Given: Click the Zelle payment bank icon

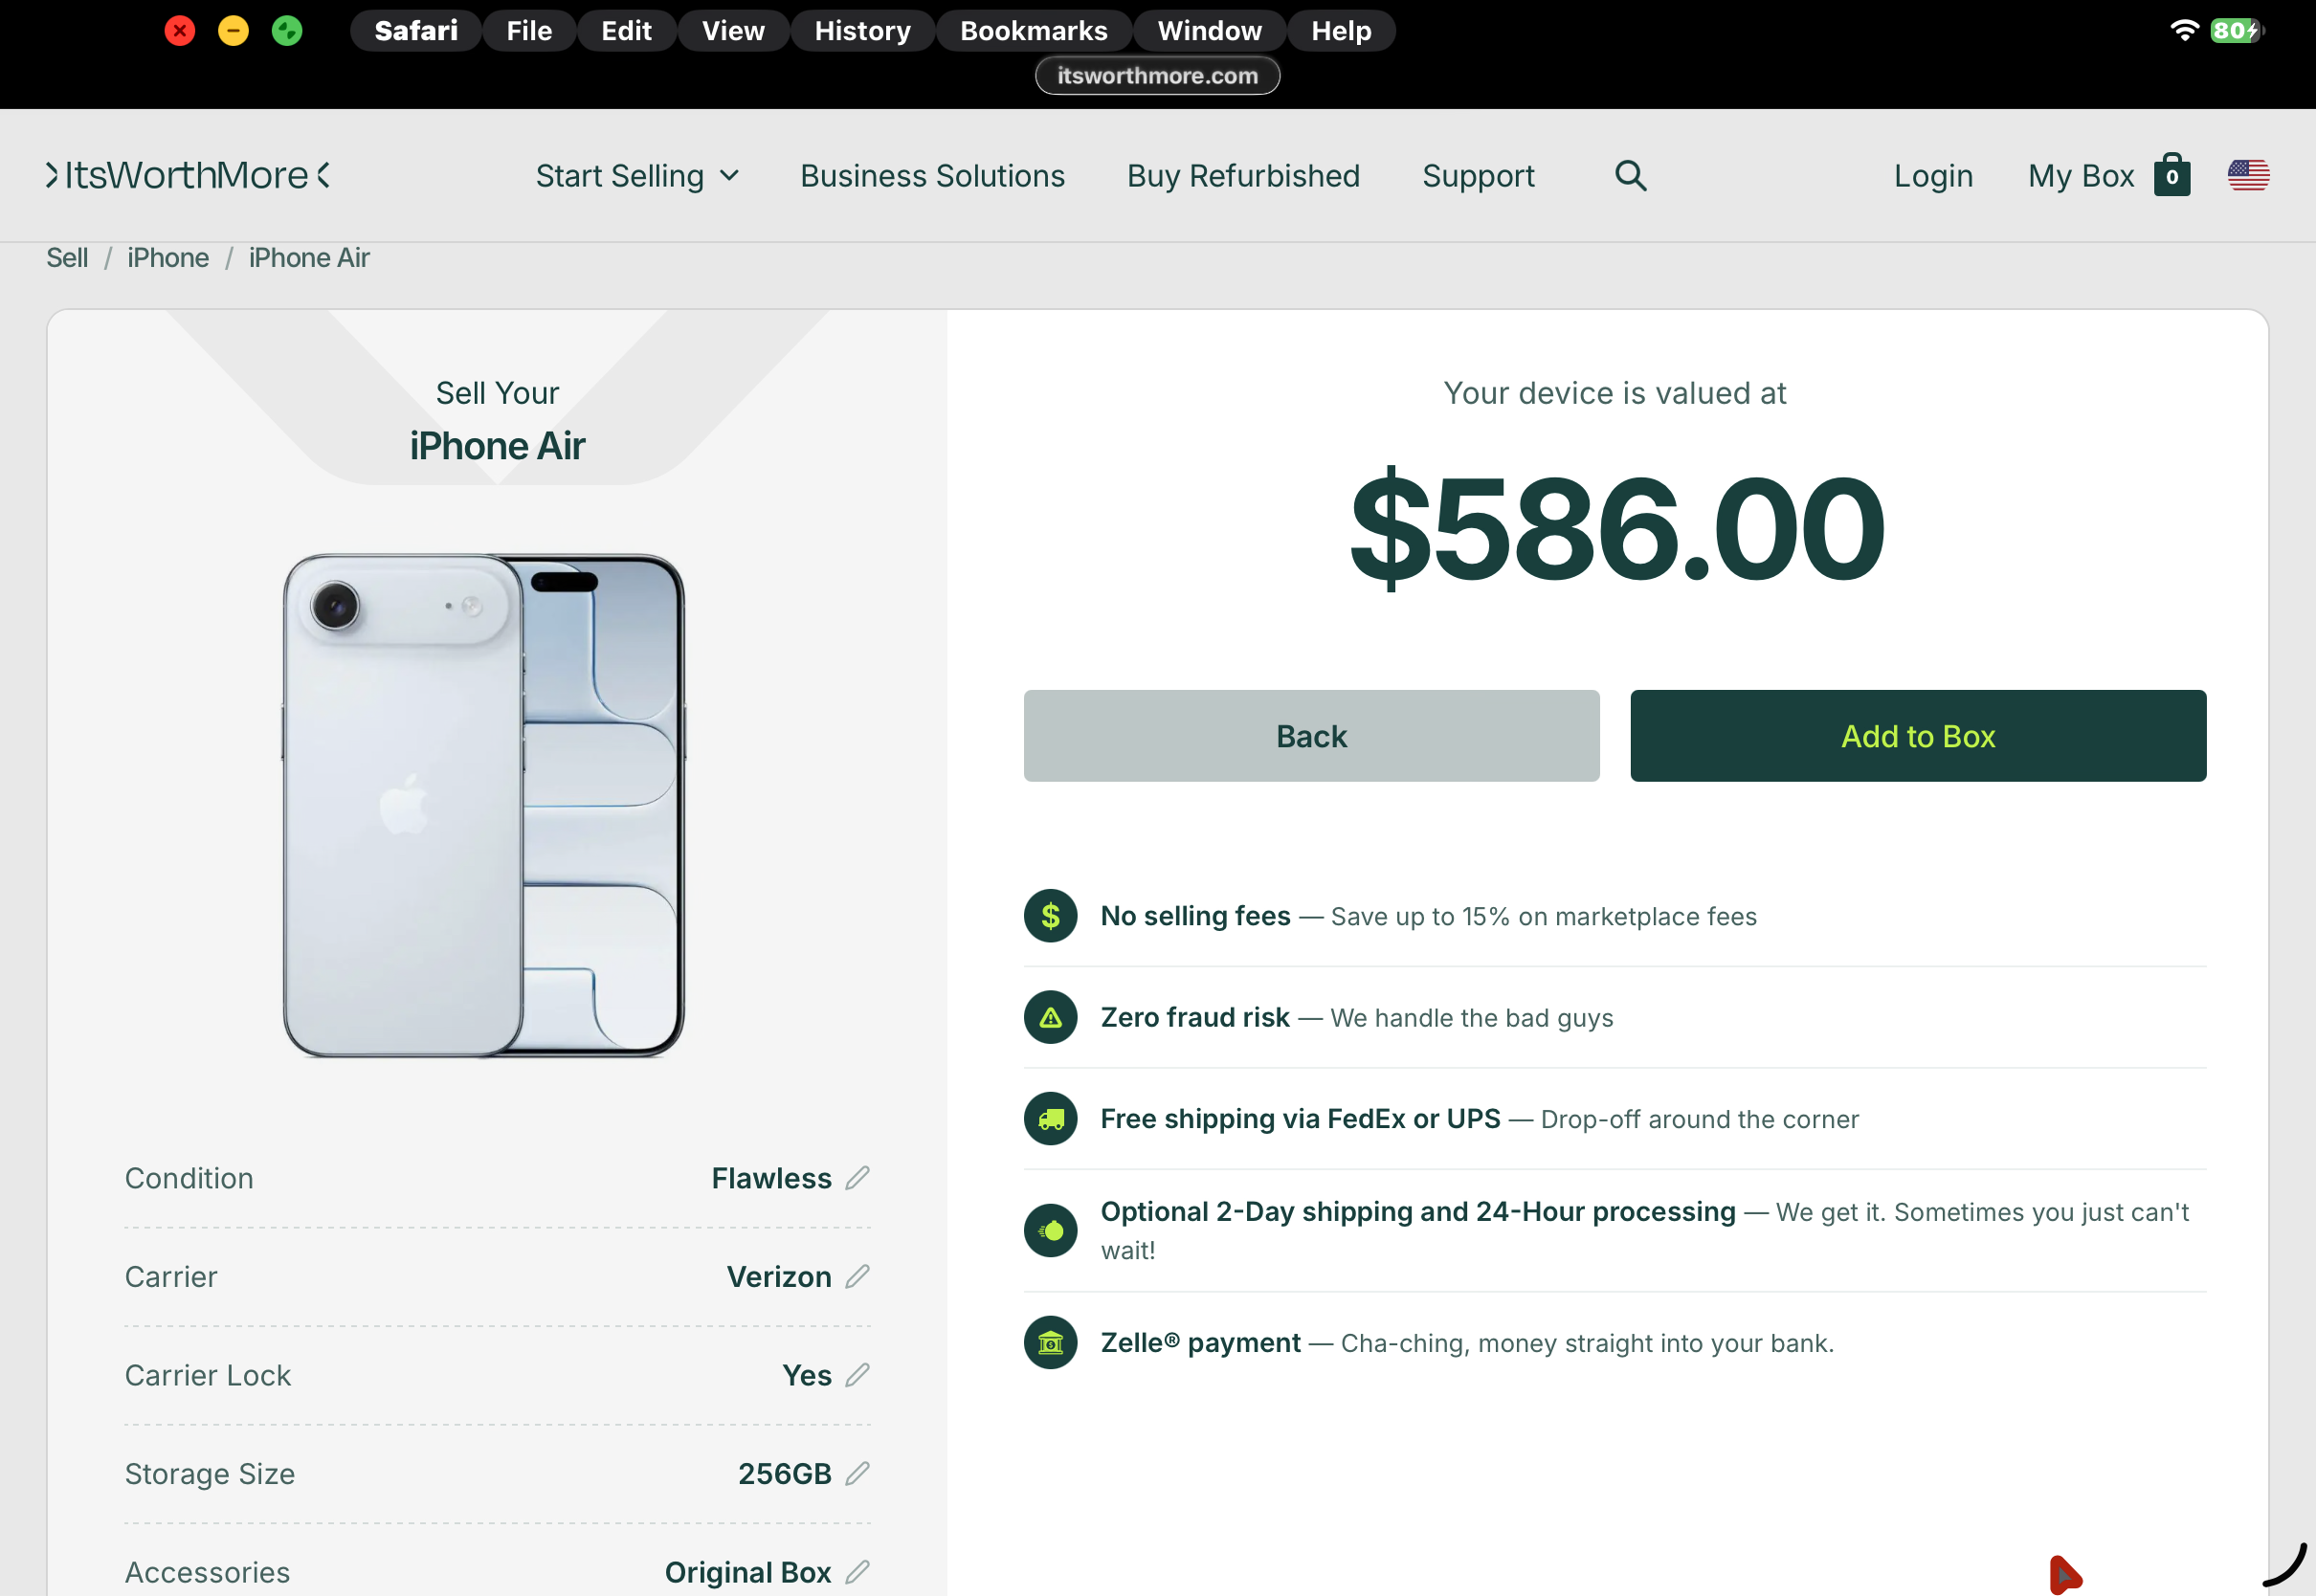Looking at the screenshot, I should [1050, 1342].
